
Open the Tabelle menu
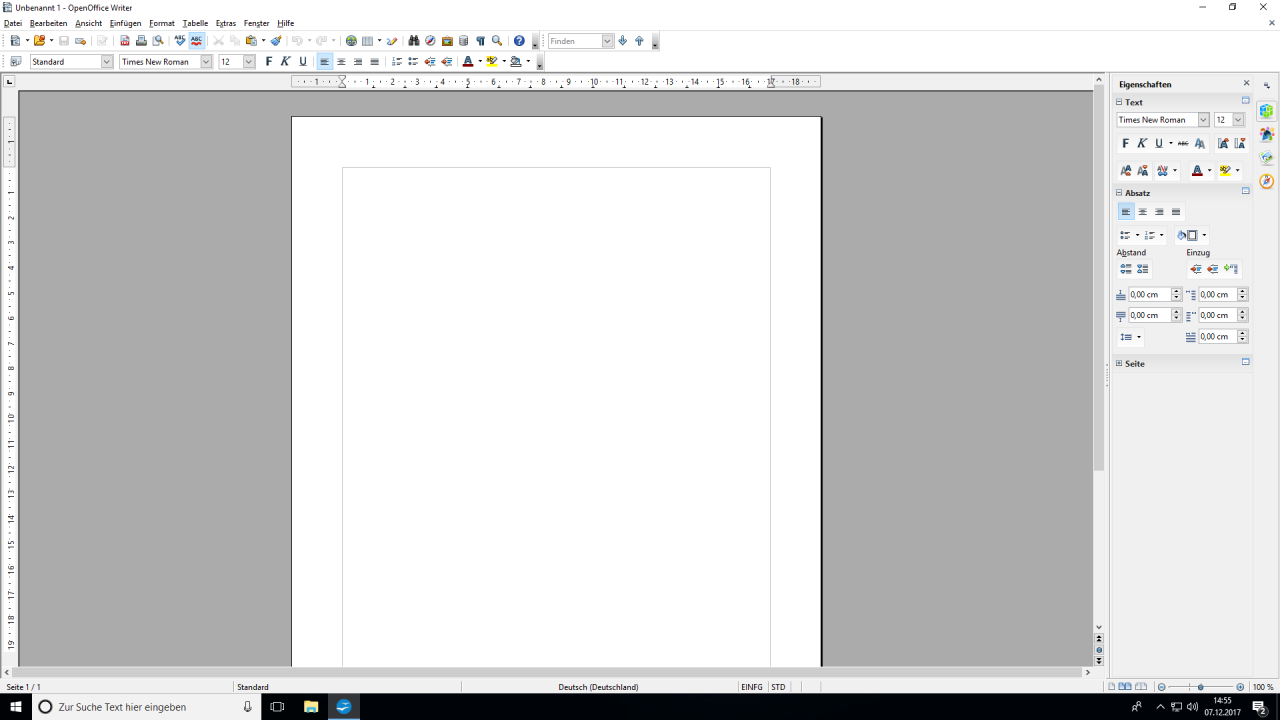tap(195, 23)
